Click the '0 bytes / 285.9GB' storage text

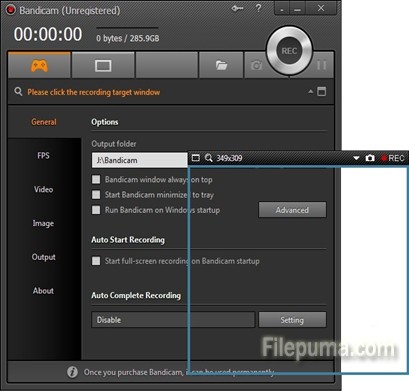click(x=128, y=38)
